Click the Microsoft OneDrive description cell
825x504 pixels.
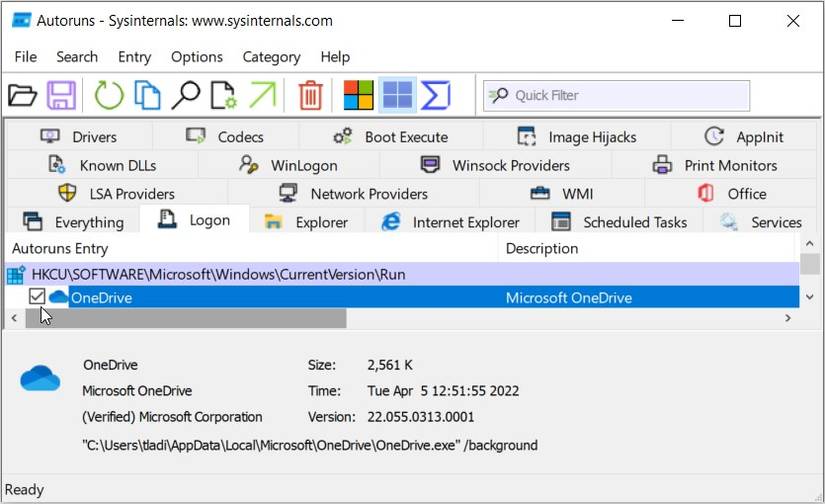click(569, 298)
